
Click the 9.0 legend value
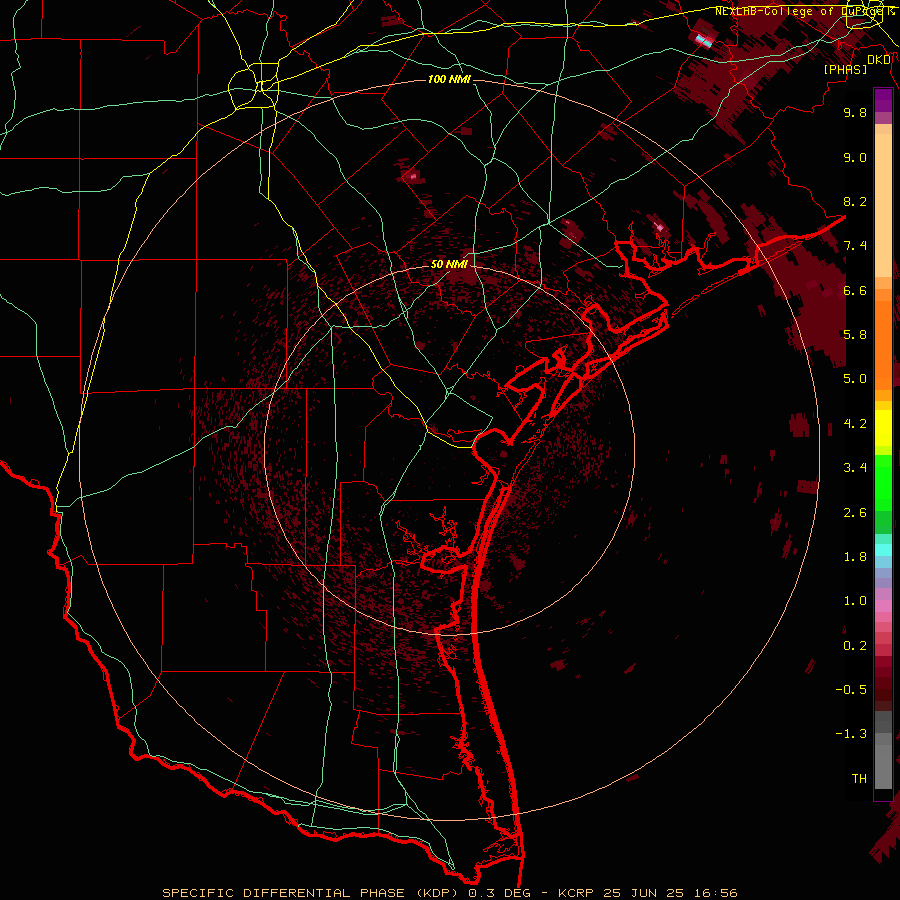(x=855, y=157)
